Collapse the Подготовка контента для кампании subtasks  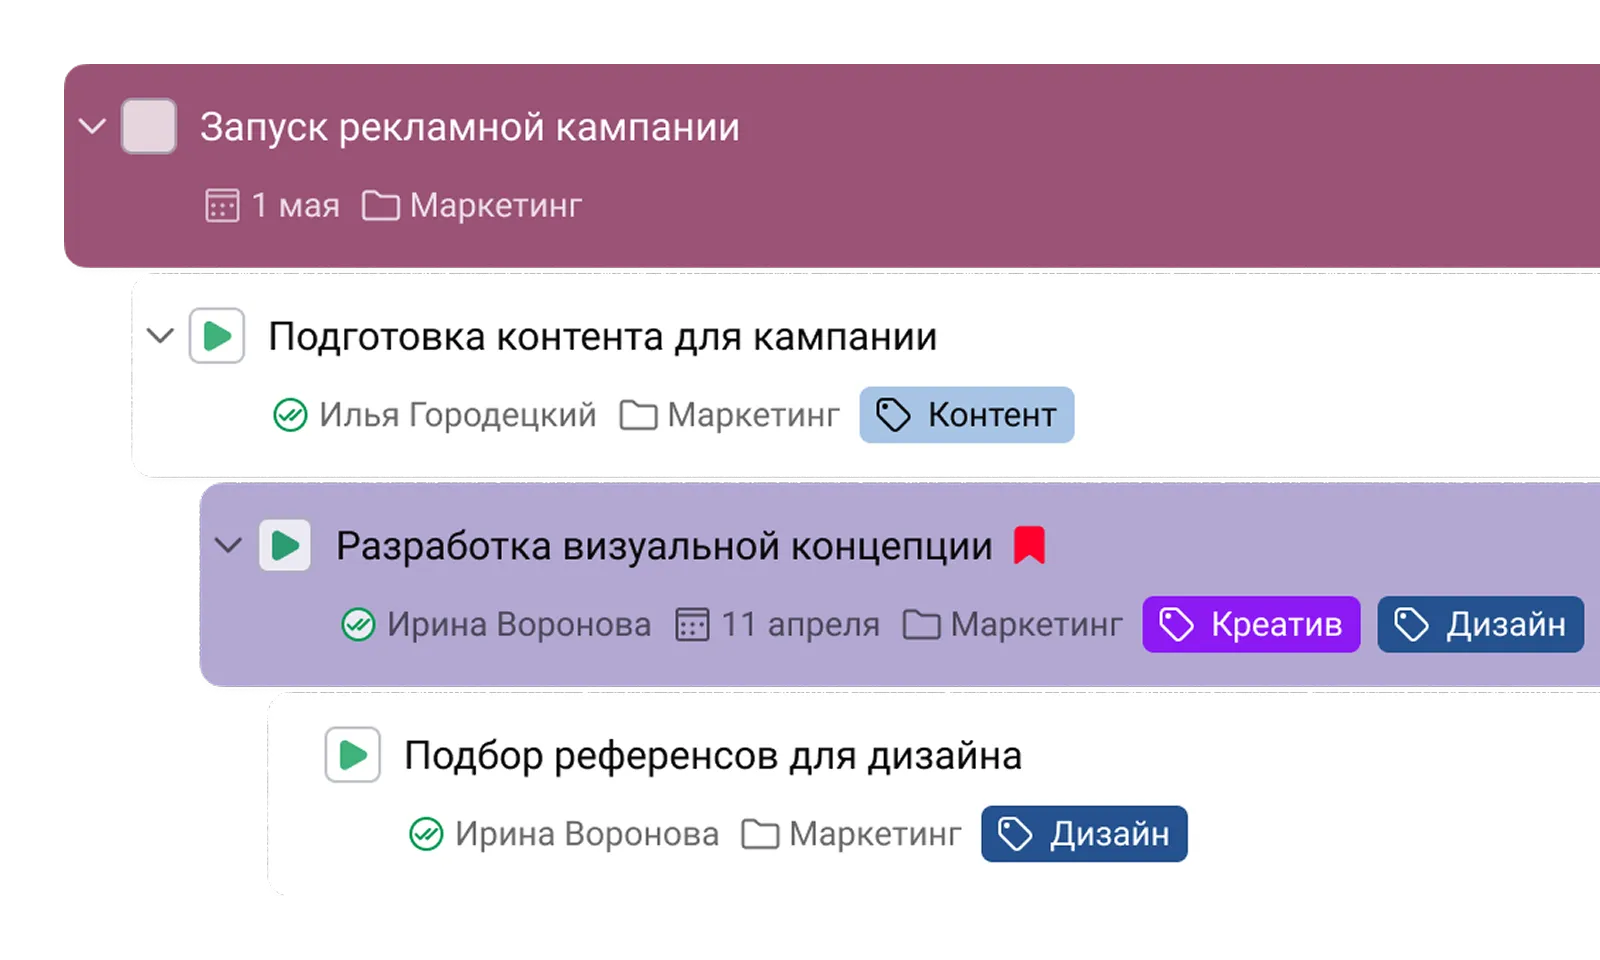(x=160, y=336)
